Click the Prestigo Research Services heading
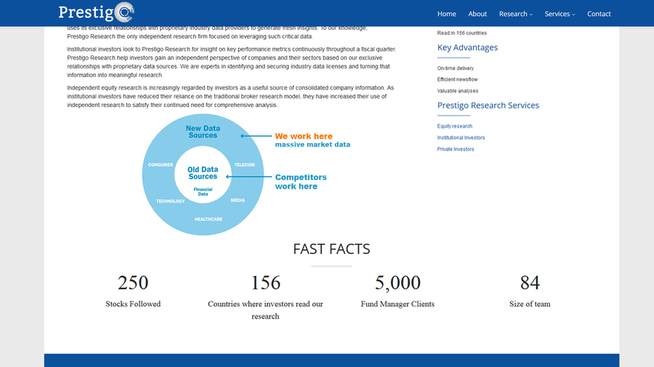The height and width of the screenshot is (367, 654). coord(488,105)
